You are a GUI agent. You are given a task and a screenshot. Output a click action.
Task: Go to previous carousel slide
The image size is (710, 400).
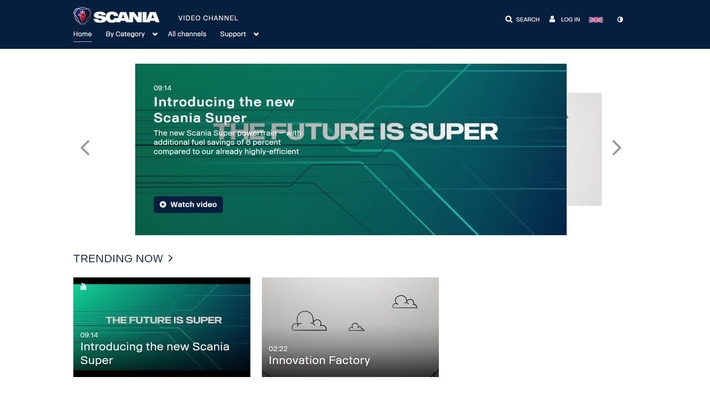[85, 148]
